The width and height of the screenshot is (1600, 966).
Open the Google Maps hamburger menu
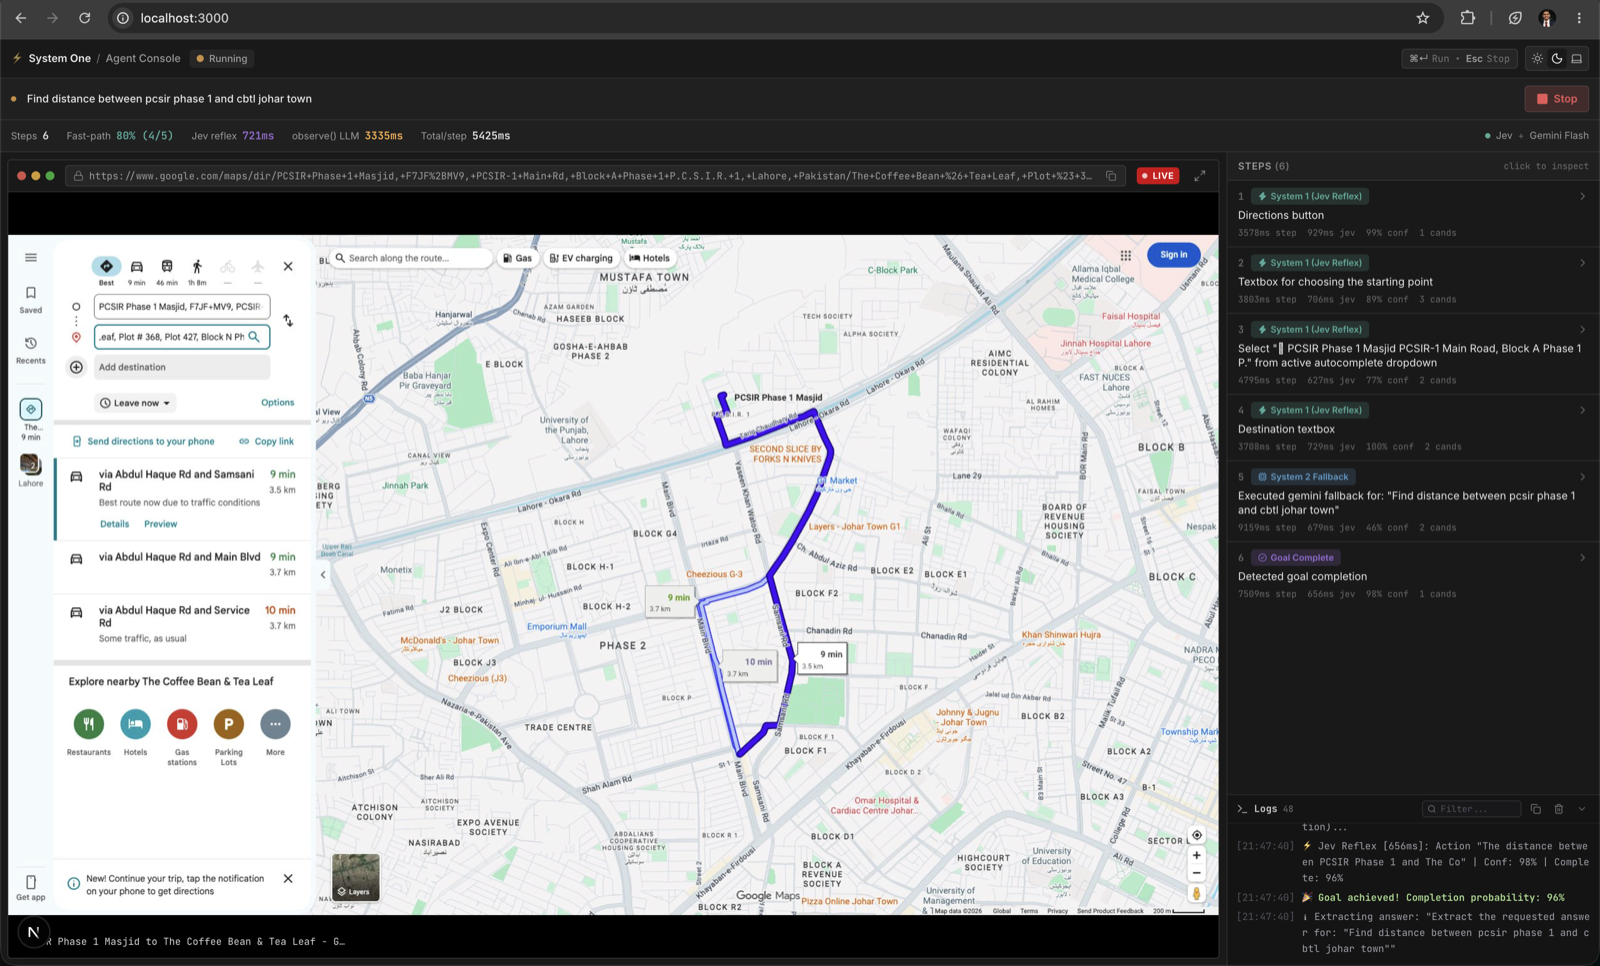(31, 258)
